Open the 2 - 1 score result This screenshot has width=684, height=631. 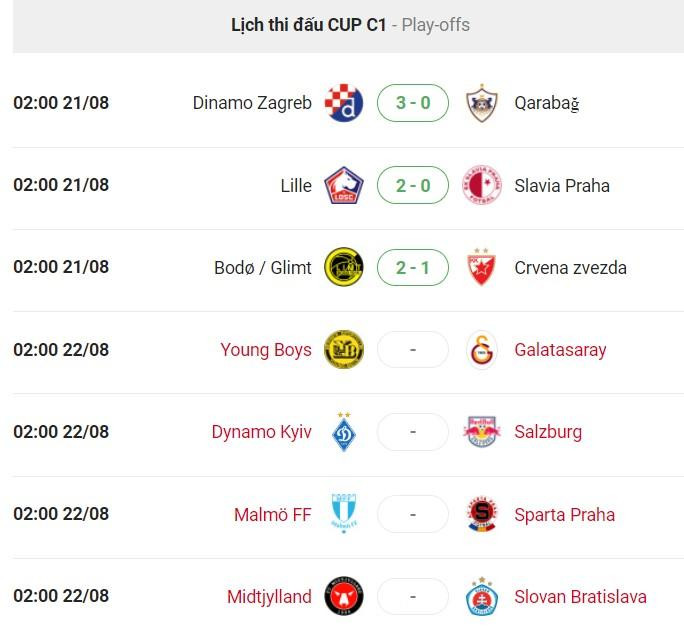pyautogui.click(x=413, y=267)
